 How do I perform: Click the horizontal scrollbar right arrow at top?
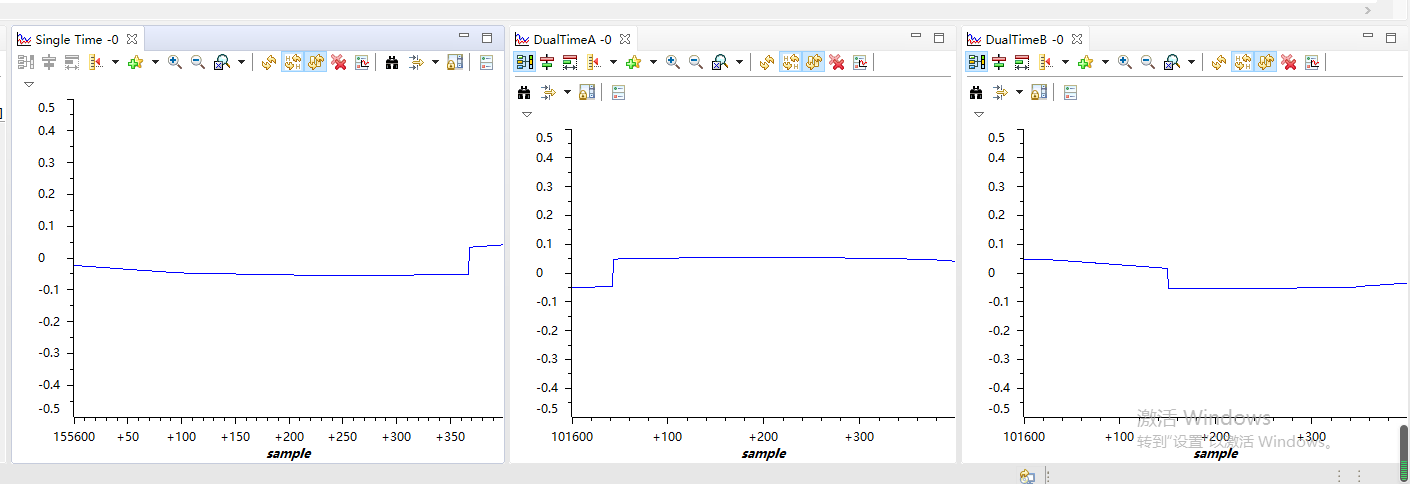click(1368, 9)
